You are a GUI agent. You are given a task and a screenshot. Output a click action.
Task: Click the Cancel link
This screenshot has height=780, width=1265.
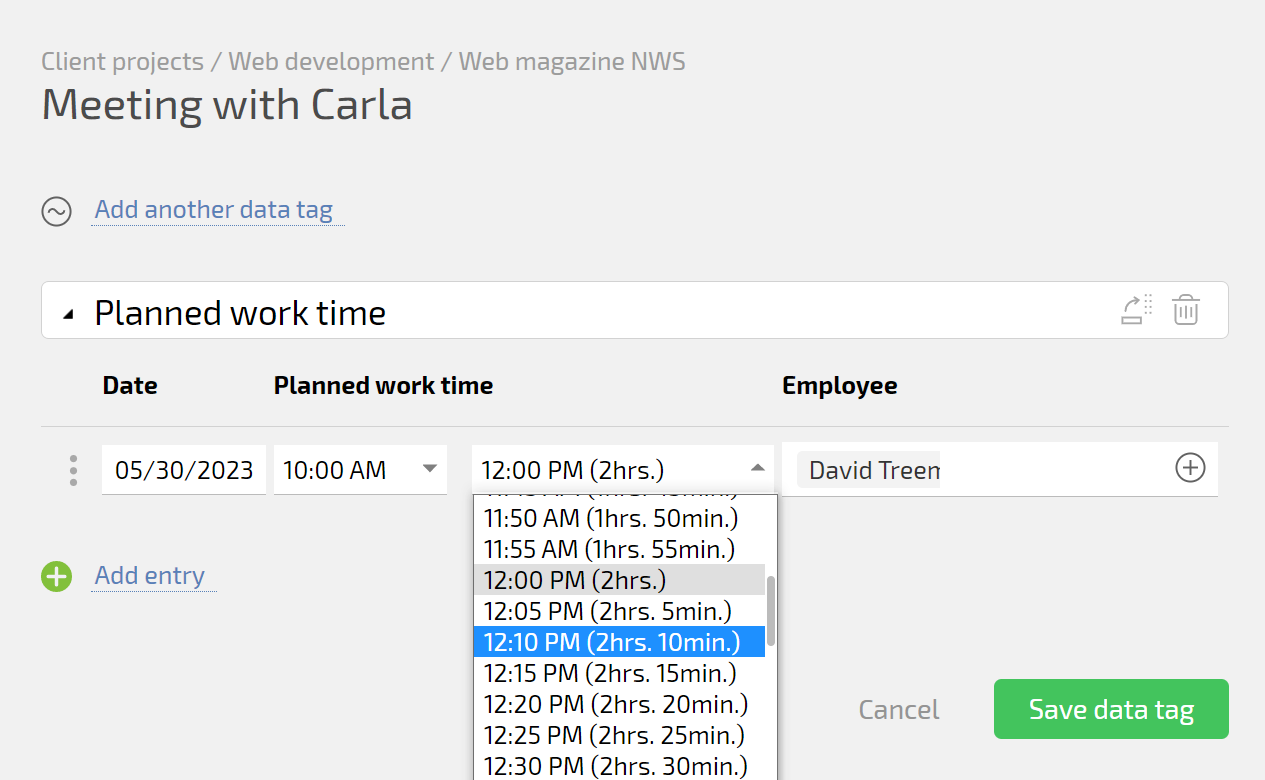[x=898, y=710]
